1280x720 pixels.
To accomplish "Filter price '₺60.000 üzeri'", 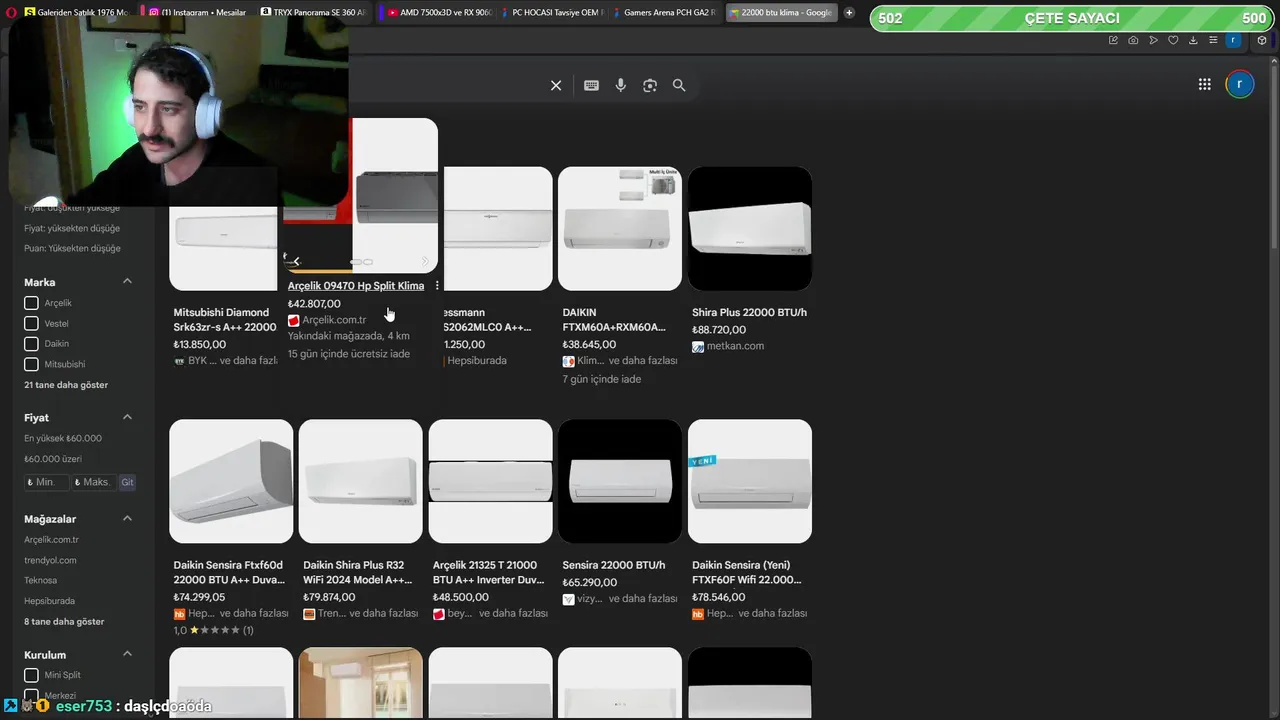I will point(53,459).
